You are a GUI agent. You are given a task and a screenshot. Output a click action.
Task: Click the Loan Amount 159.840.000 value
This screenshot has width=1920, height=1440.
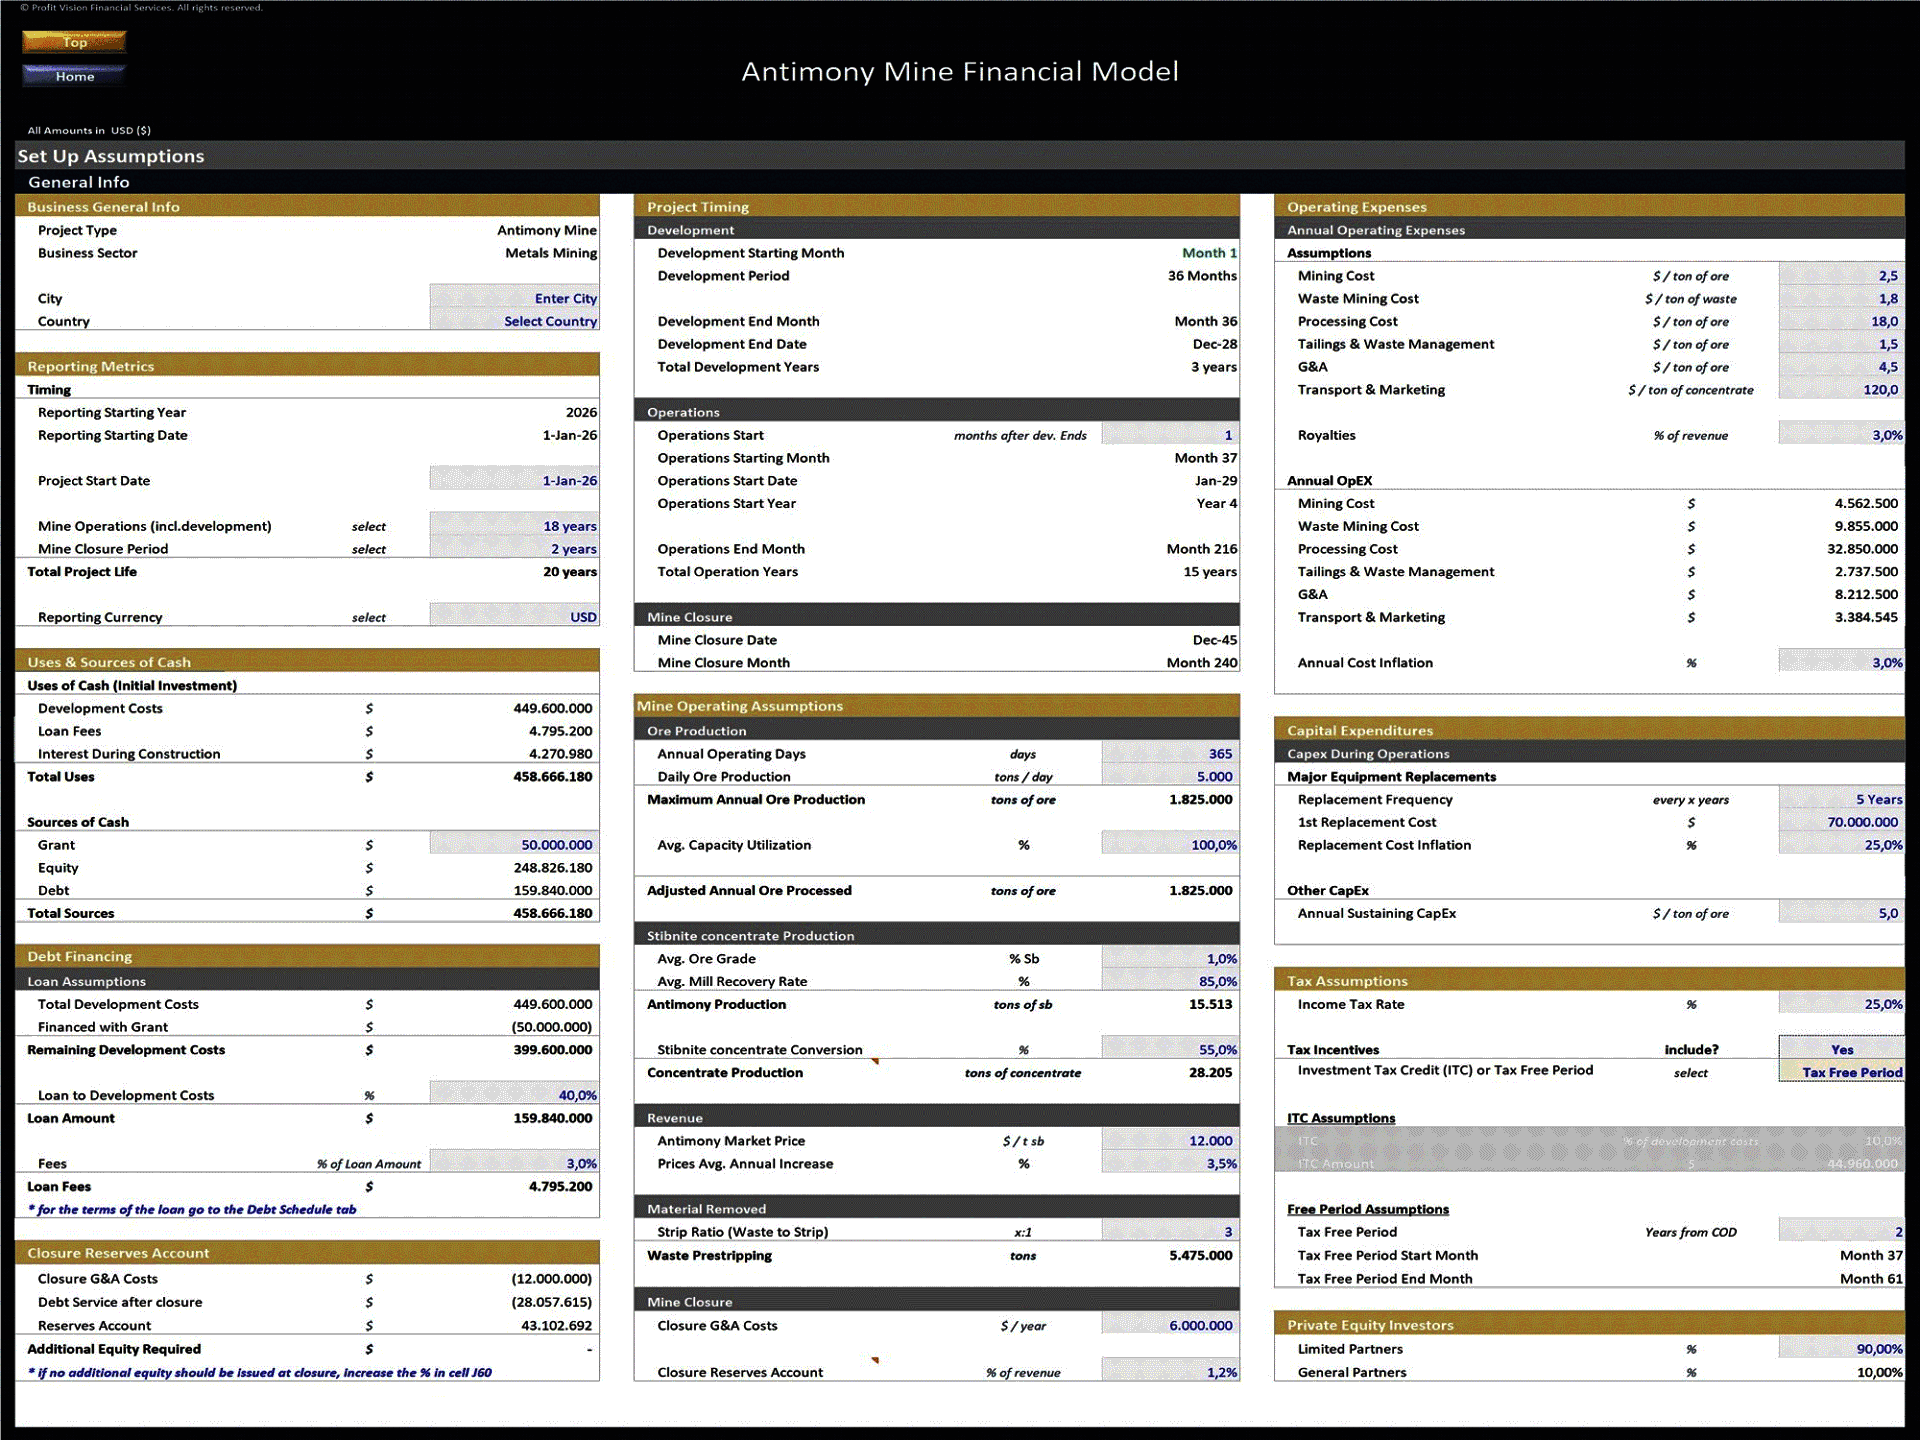point(552,1118)
